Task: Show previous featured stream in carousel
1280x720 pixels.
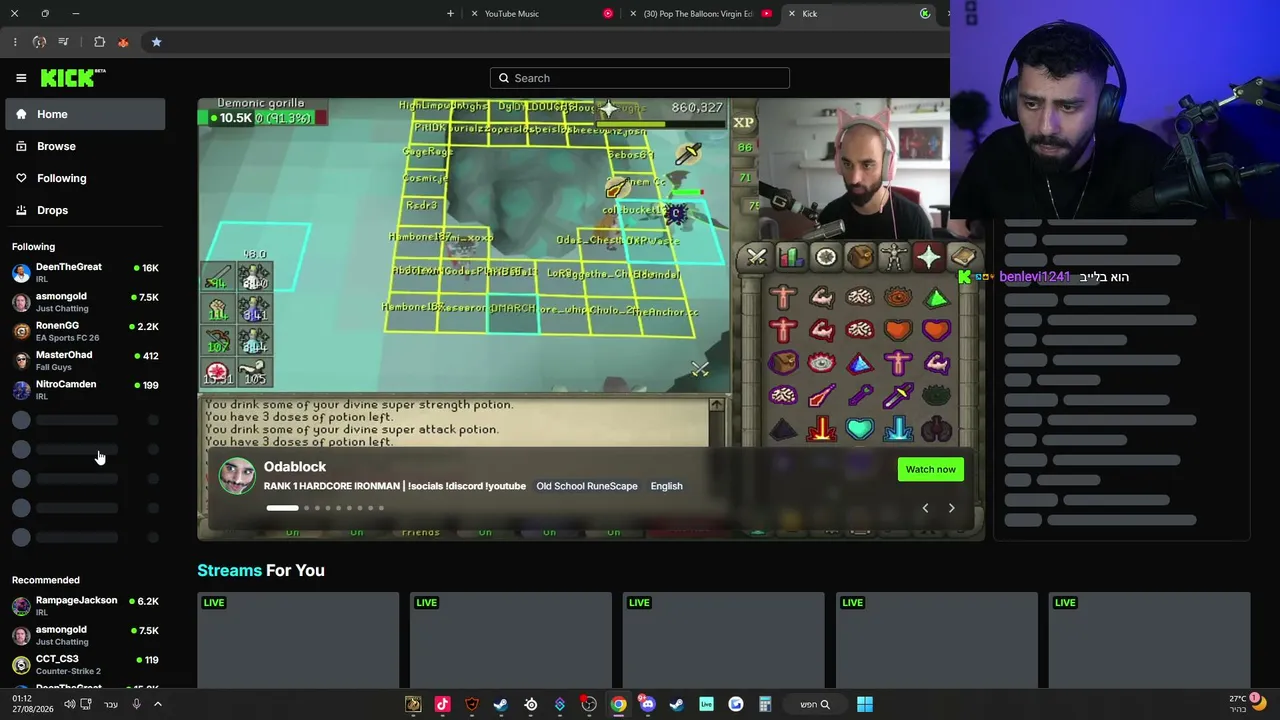Action: click(x=925, y=508)
